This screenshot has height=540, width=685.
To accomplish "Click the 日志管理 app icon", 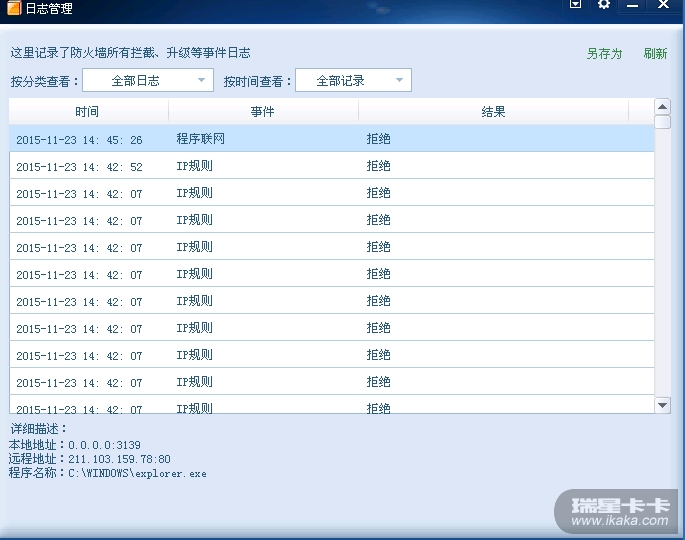I will point(14,8).
